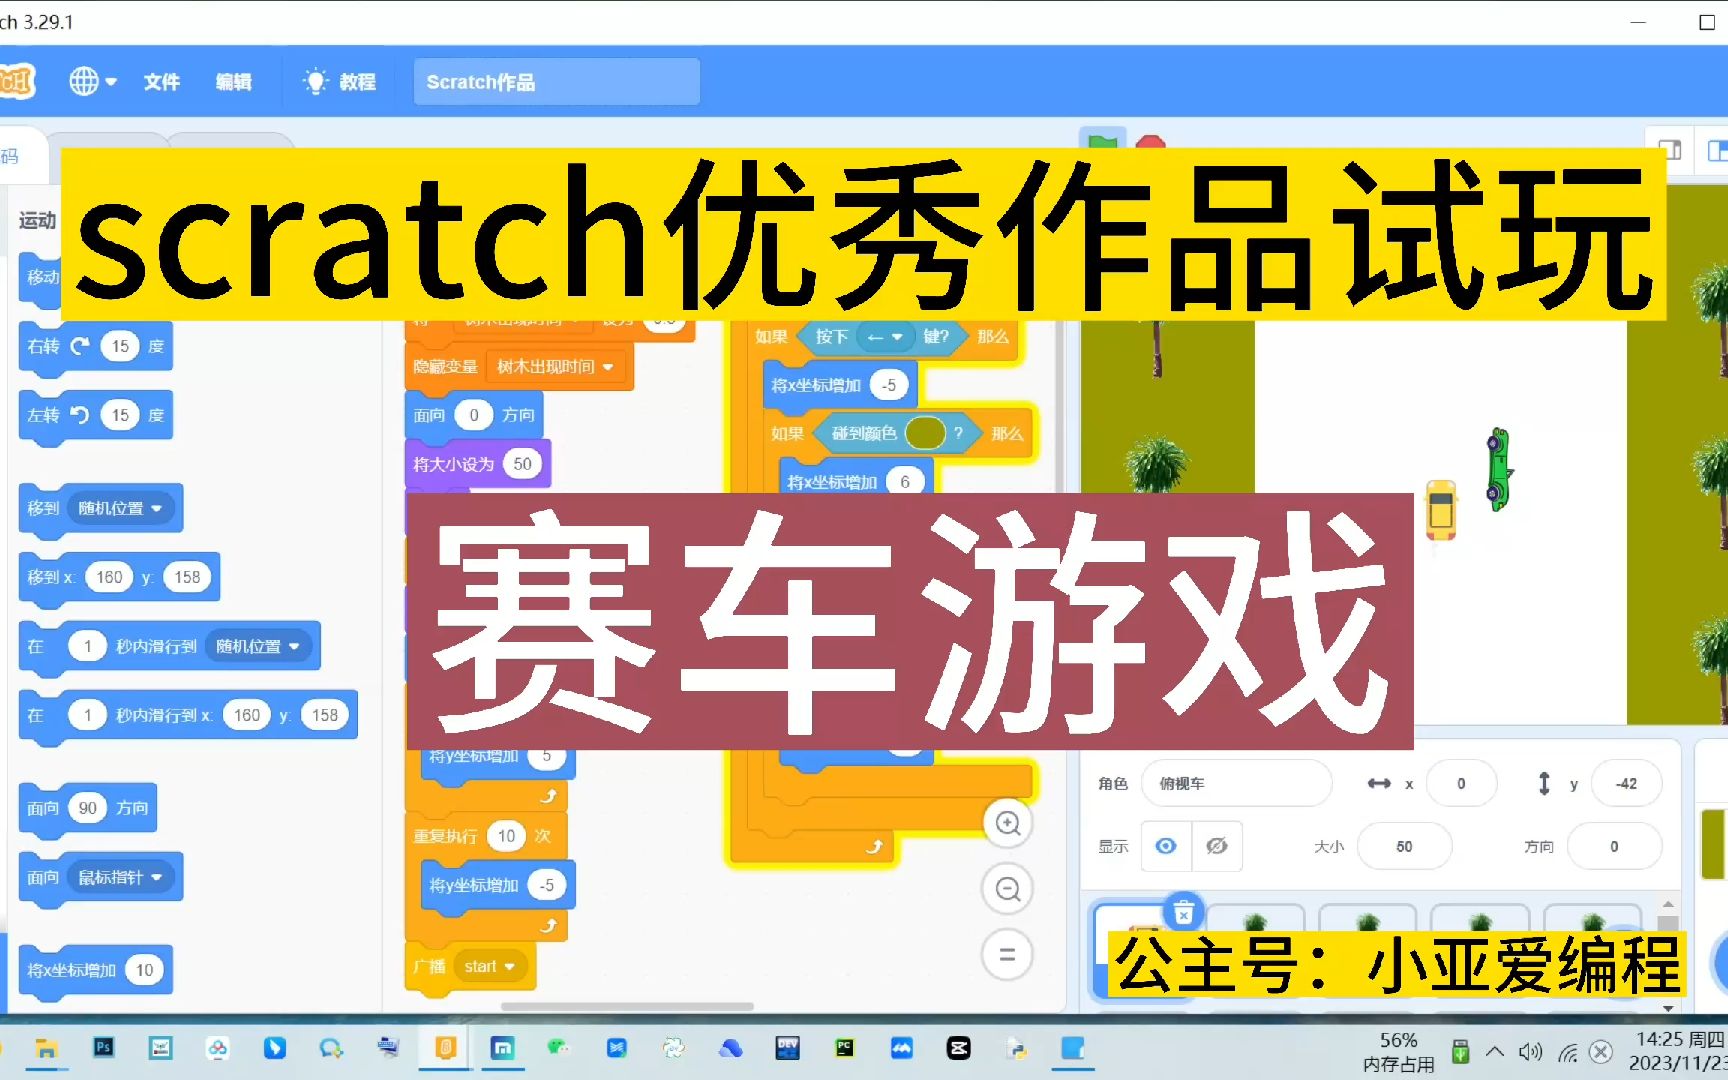Select the 右转 15 度 block
The height and width of the screenshot is (1080, 1728).
pyautogui.click(x=96, y=347)
